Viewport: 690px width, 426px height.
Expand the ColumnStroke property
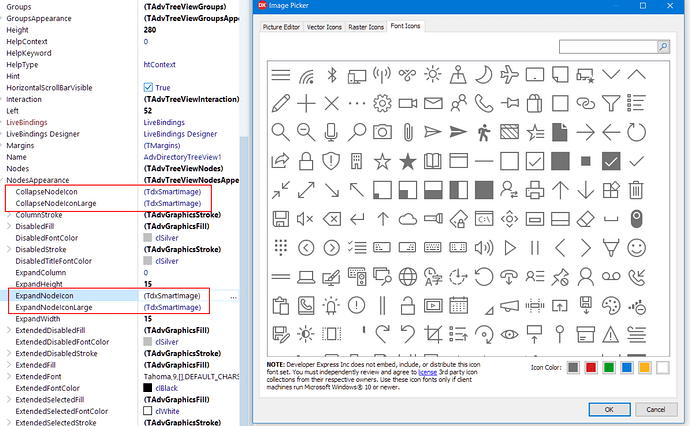pos(9,215)
